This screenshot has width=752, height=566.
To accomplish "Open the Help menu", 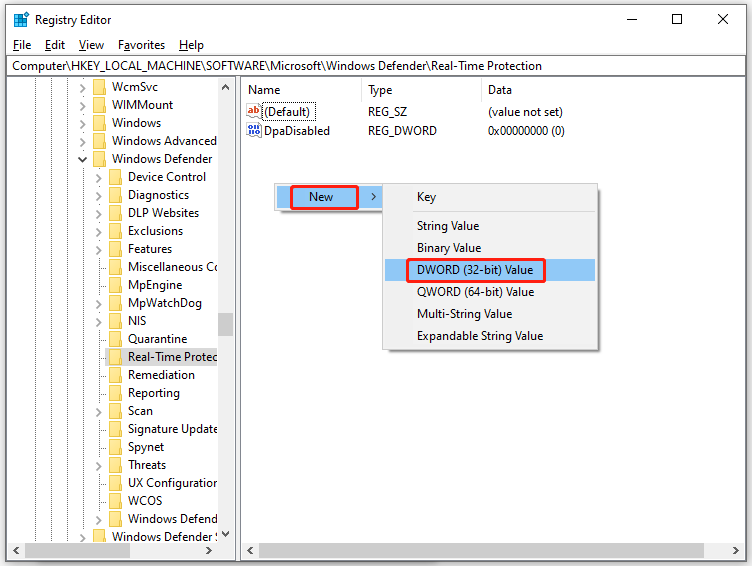I will click(x=191, y=45).
